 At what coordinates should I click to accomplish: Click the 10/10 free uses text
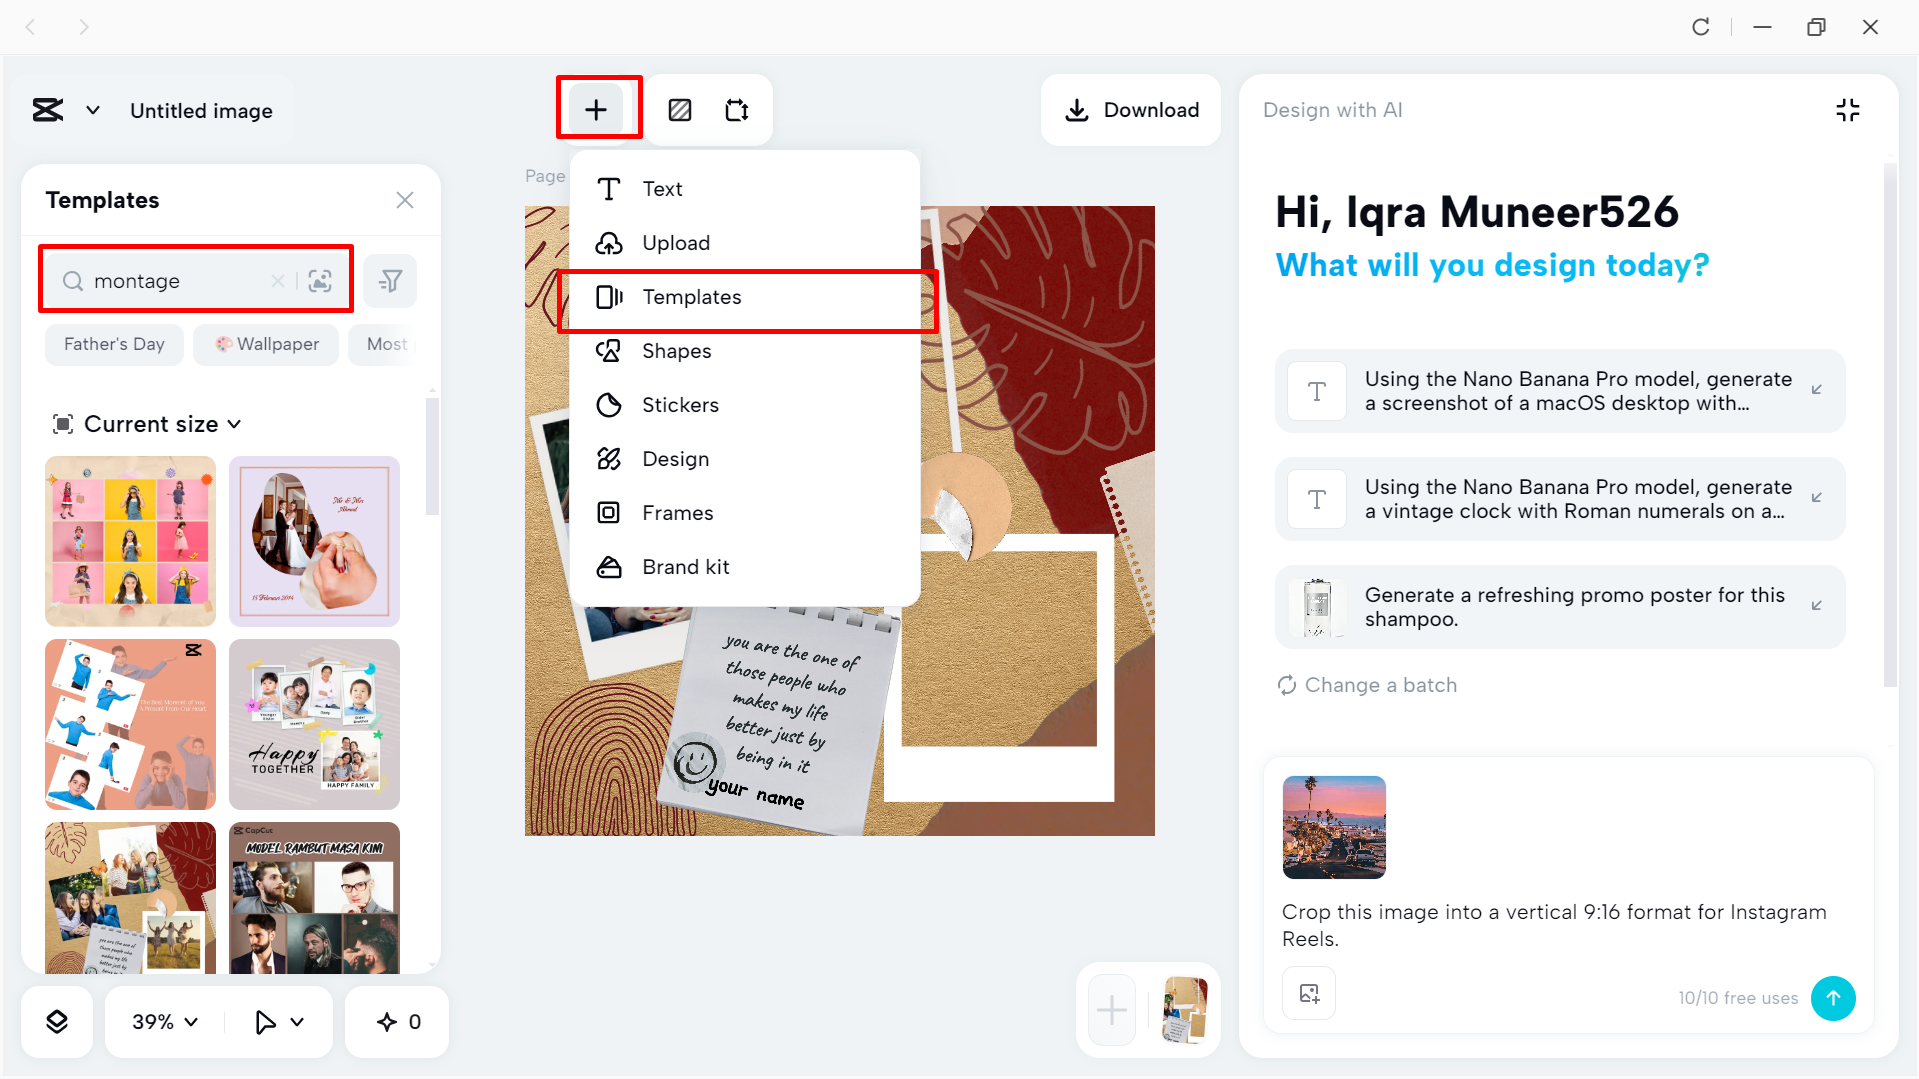[1738, 998]
